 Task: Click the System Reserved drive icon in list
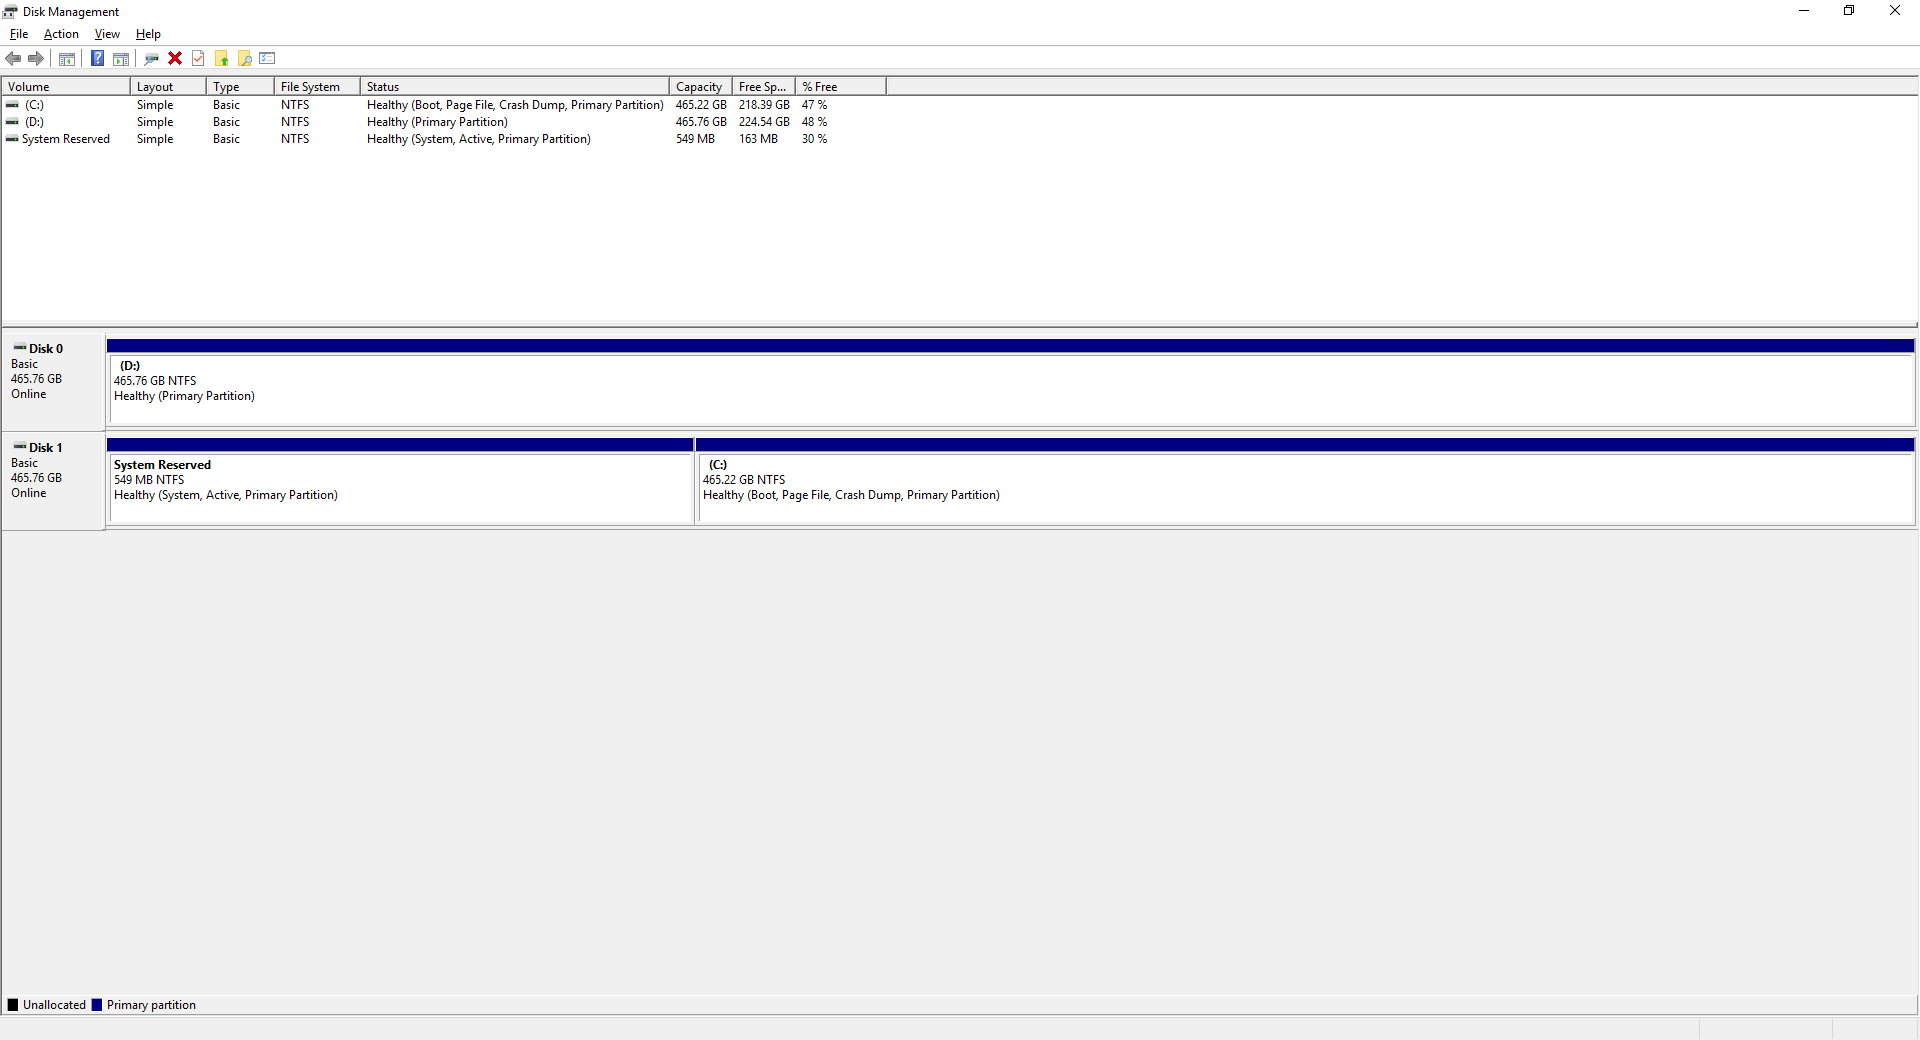(12, 139)
